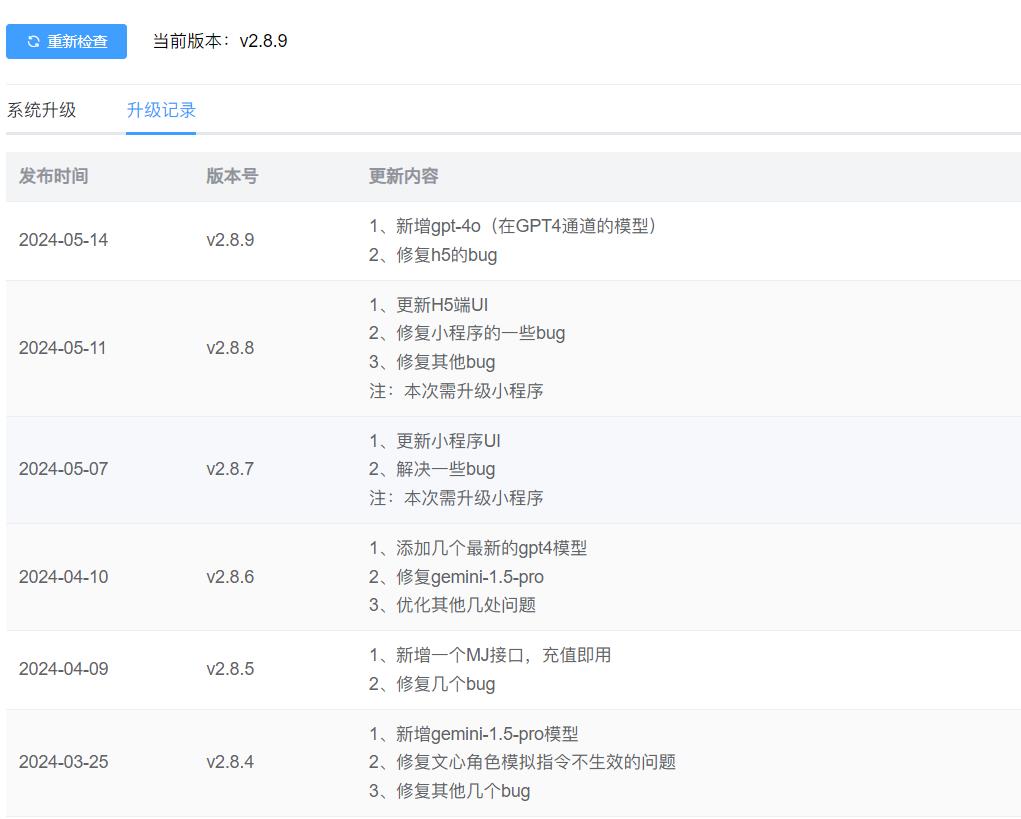Switch to the 系统升级 tab
Viewport: 1021px width, 819px height.
tap(42, 110)
